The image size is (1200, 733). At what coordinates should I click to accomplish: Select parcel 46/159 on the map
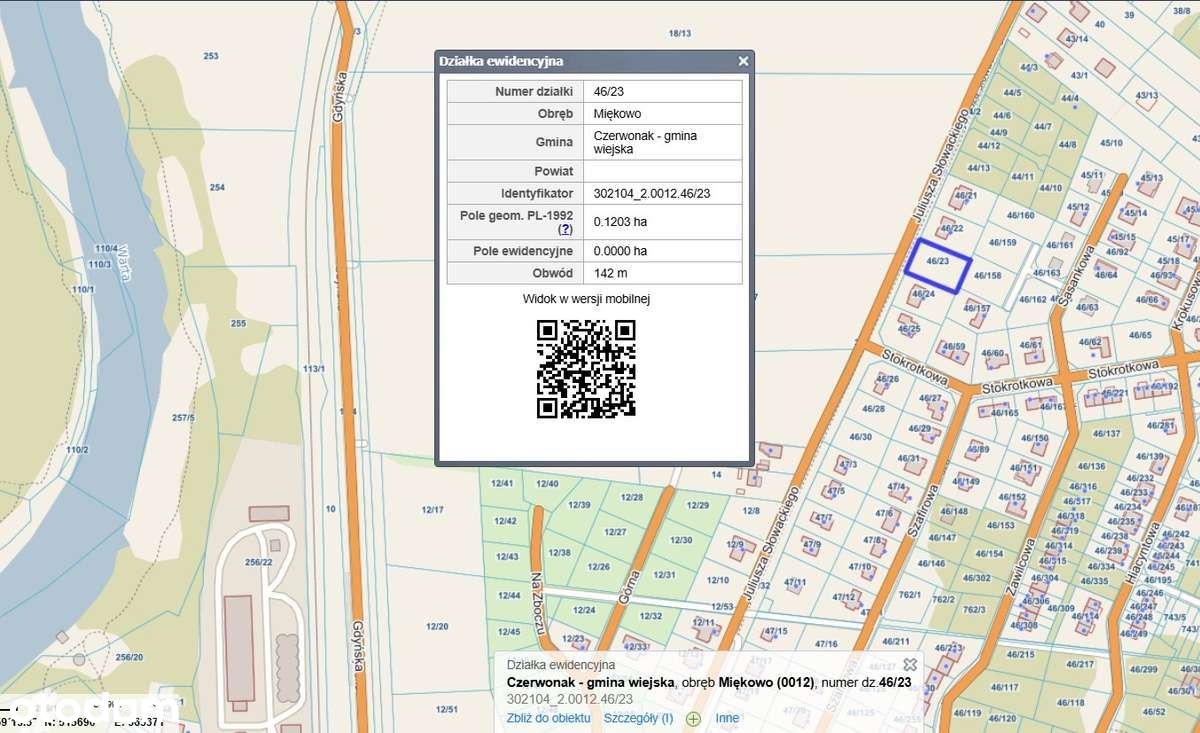click(x=1002, y=242)
